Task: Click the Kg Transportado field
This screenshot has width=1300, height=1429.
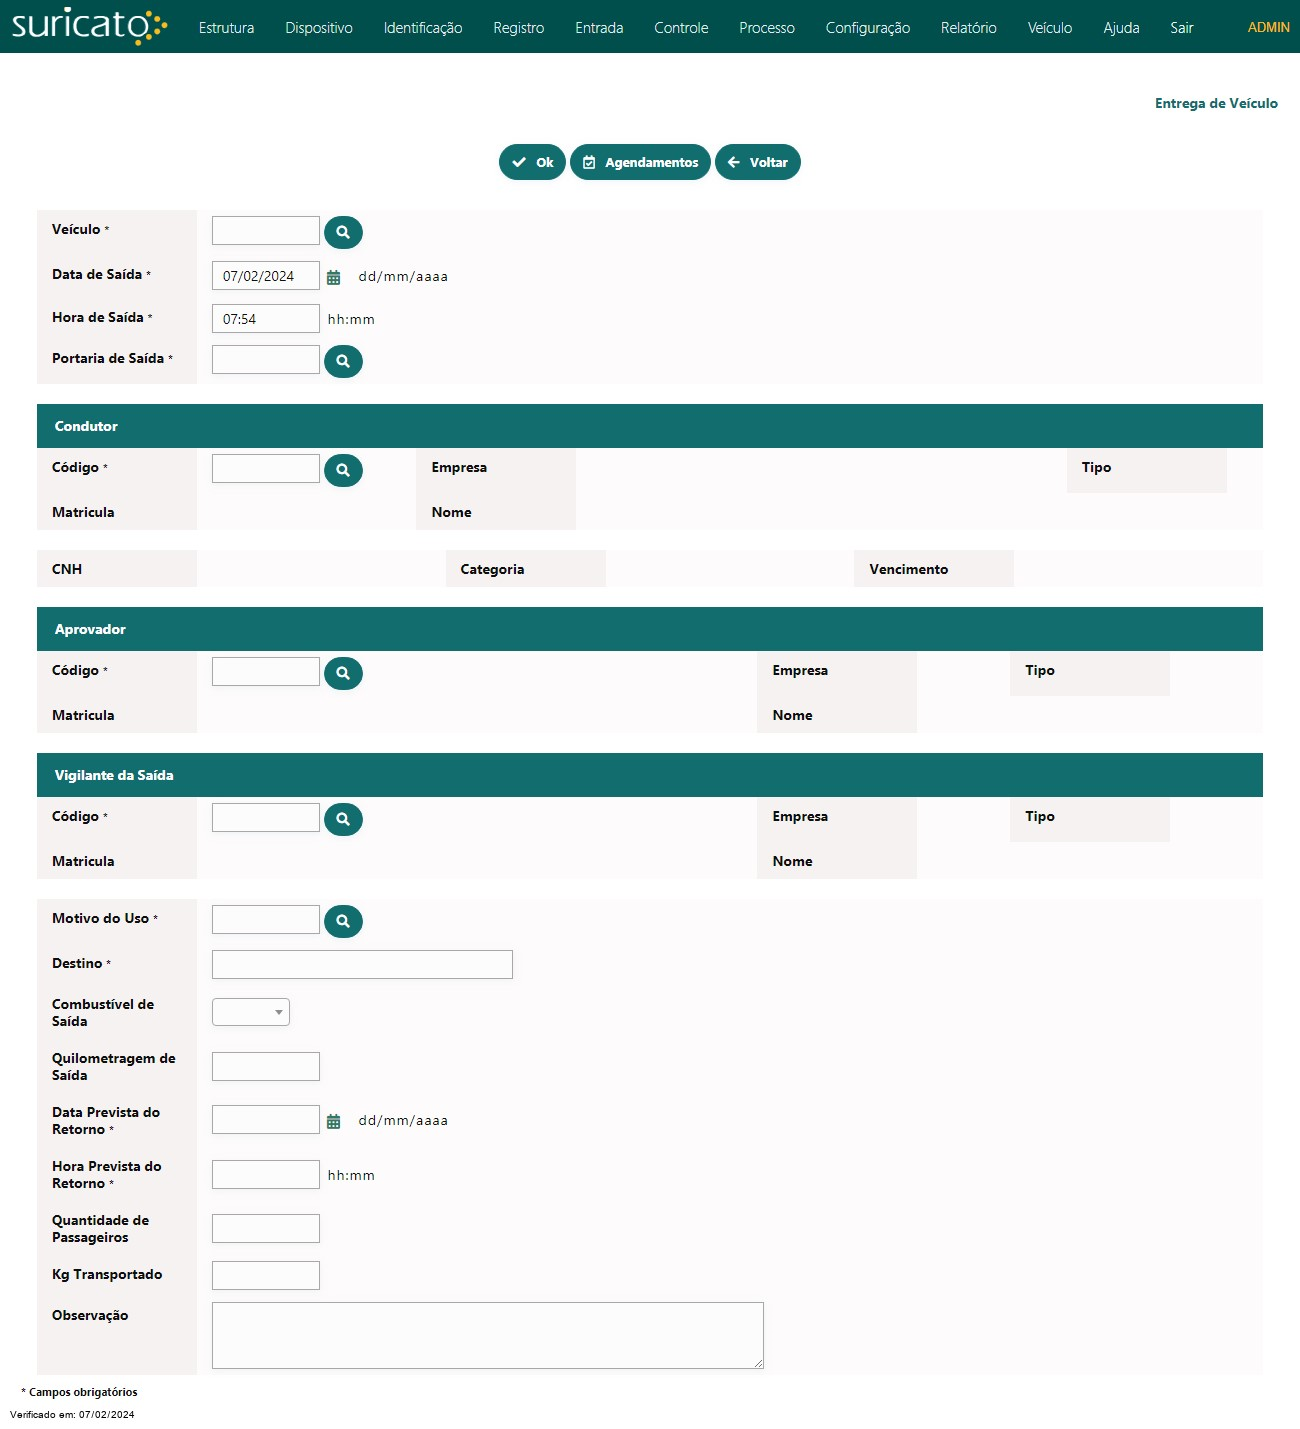Action: tap(266, 1275)
